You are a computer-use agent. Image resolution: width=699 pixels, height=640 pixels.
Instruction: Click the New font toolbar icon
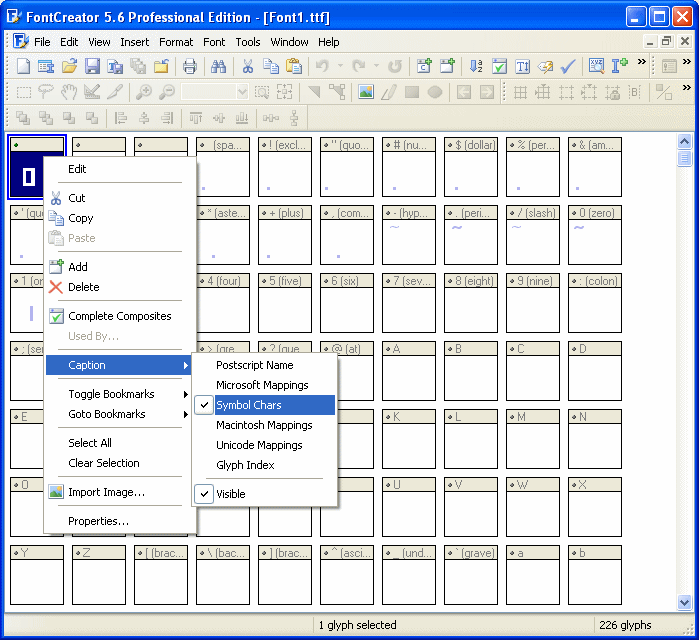(23, 66)
